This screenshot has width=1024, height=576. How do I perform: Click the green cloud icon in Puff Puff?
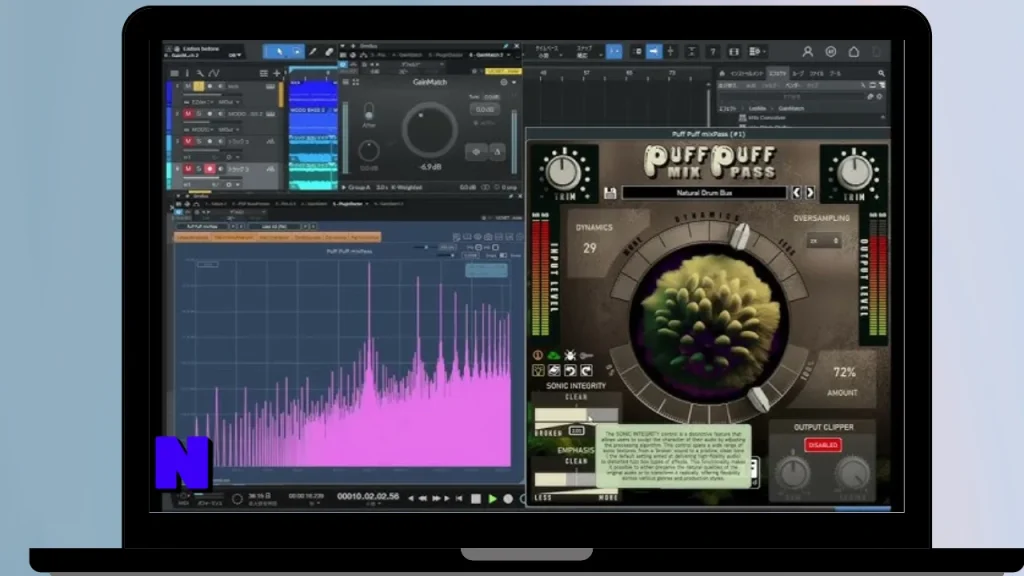553,356
